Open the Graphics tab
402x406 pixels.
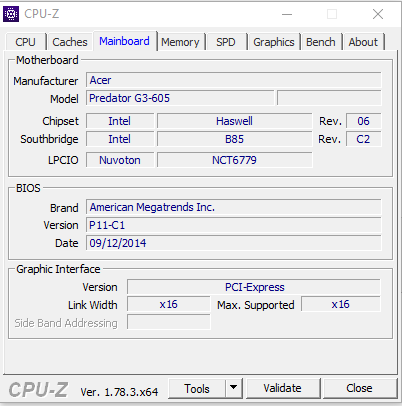[274, 42]
